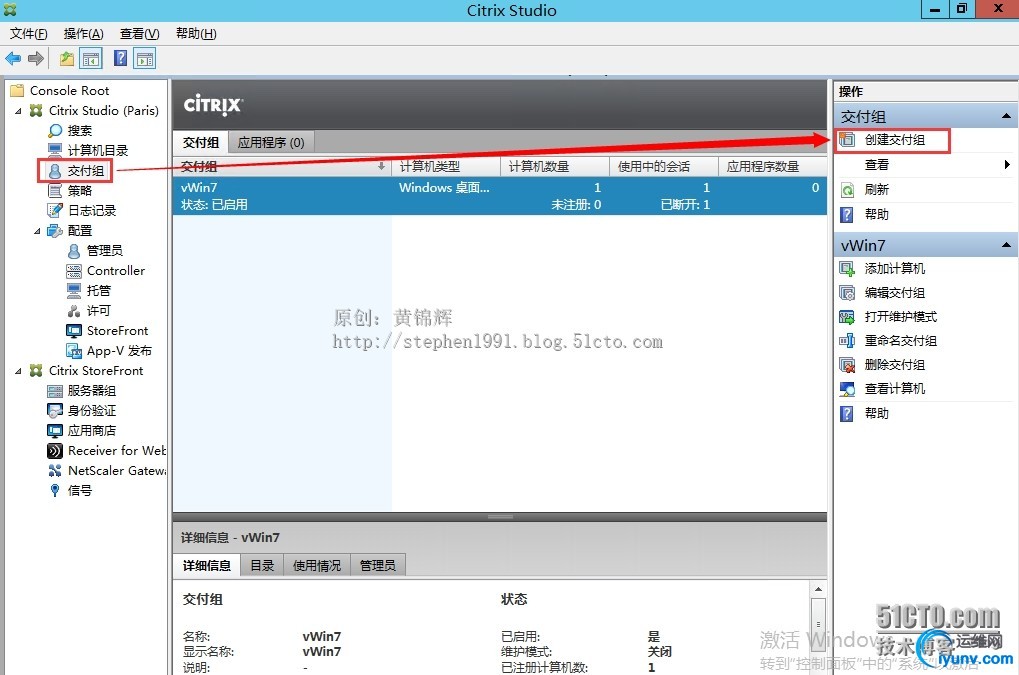
Task: Sort by 交付组 column header
Action: pos(282,167)
